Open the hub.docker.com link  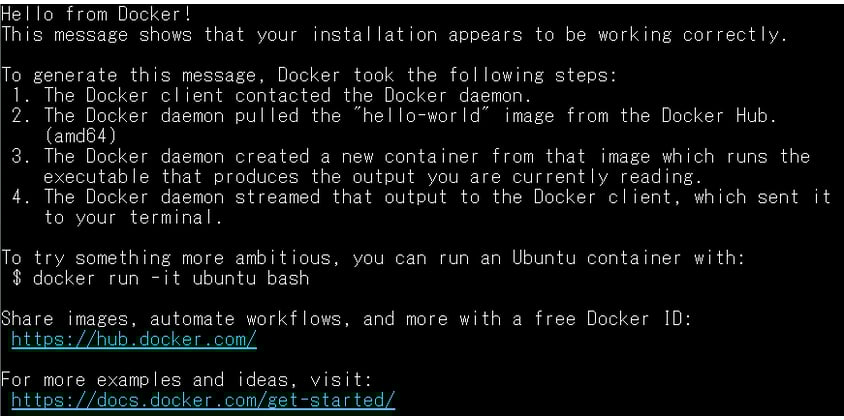click(134, 340)
